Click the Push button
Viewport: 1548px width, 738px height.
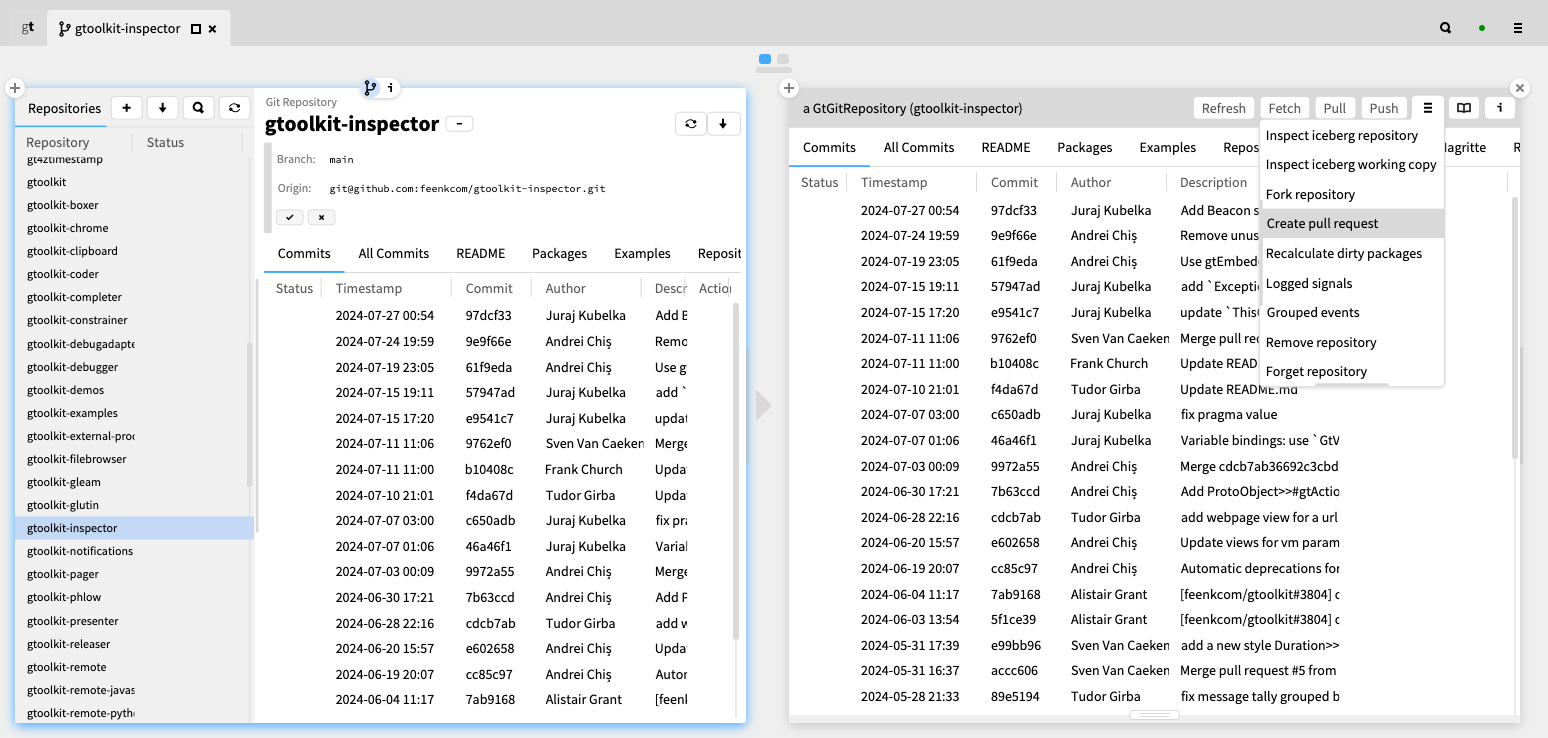(1384, 108)
